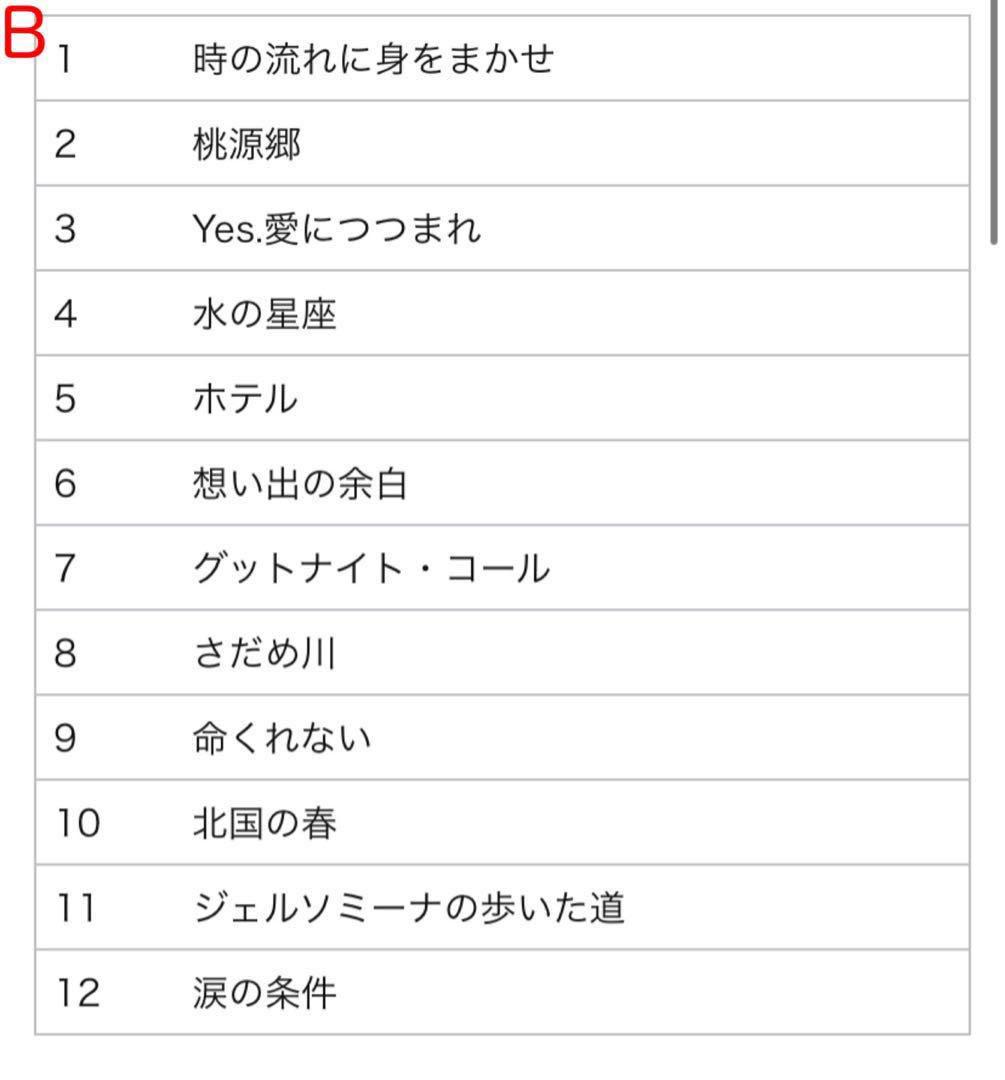Click ジェルソミーナの歩いた道 in the track list
Screen dimensions: 1005x1080
pos(408,910)
